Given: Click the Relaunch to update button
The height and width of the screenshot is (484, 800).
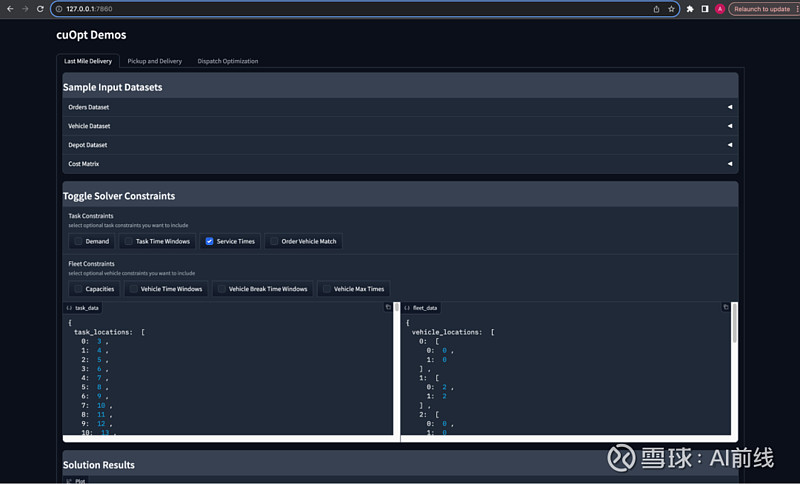Looking at the screenshot, I should tap(761, 9).
